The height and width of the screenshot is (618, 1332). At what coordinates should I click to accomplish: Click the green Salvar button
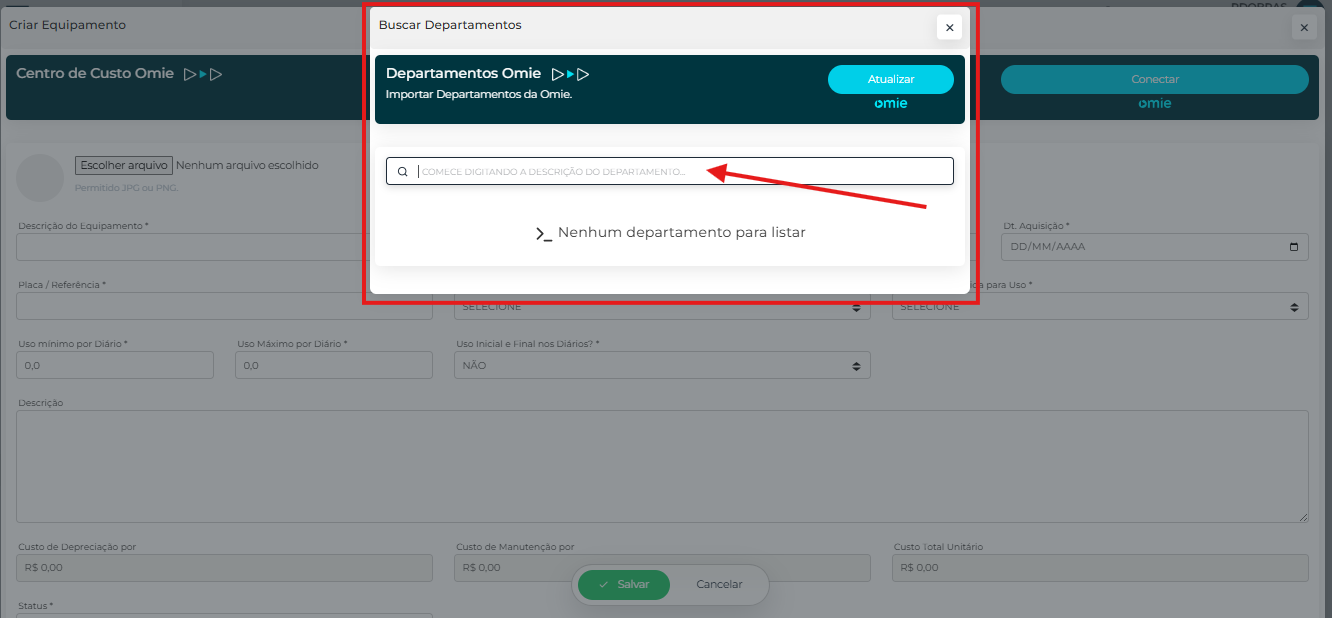(x=623, y=584)
